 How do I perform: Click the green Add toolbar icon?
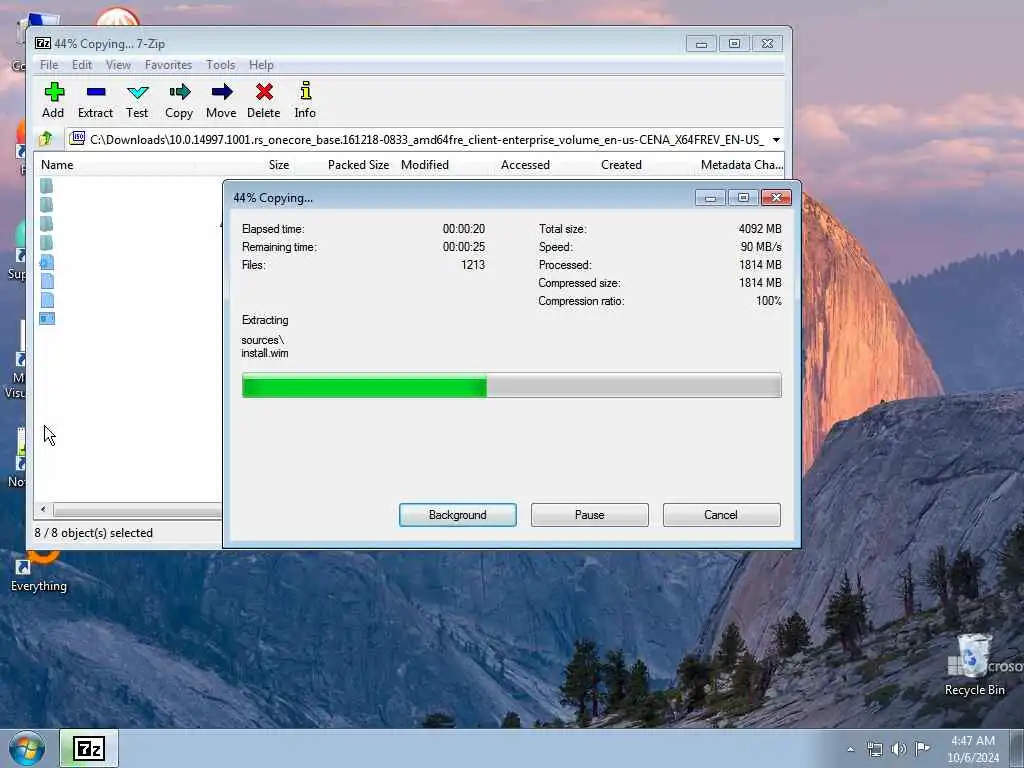[x=54, y=92]
